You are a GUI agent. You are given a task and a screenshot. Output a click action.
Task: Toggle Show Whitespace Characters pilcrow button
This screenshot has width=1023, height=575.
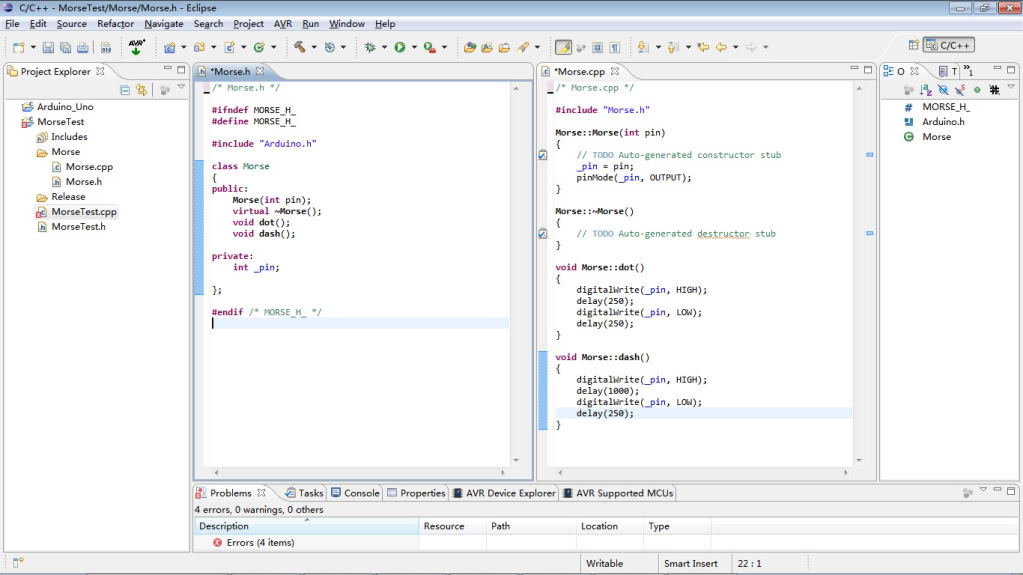[615, 47]
